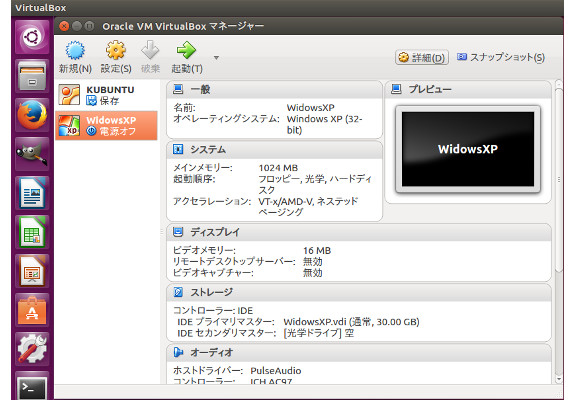575x400 pixels.
Task: Open LibreOffice Impress from the launcher
Action: click(x=32, y=271)
